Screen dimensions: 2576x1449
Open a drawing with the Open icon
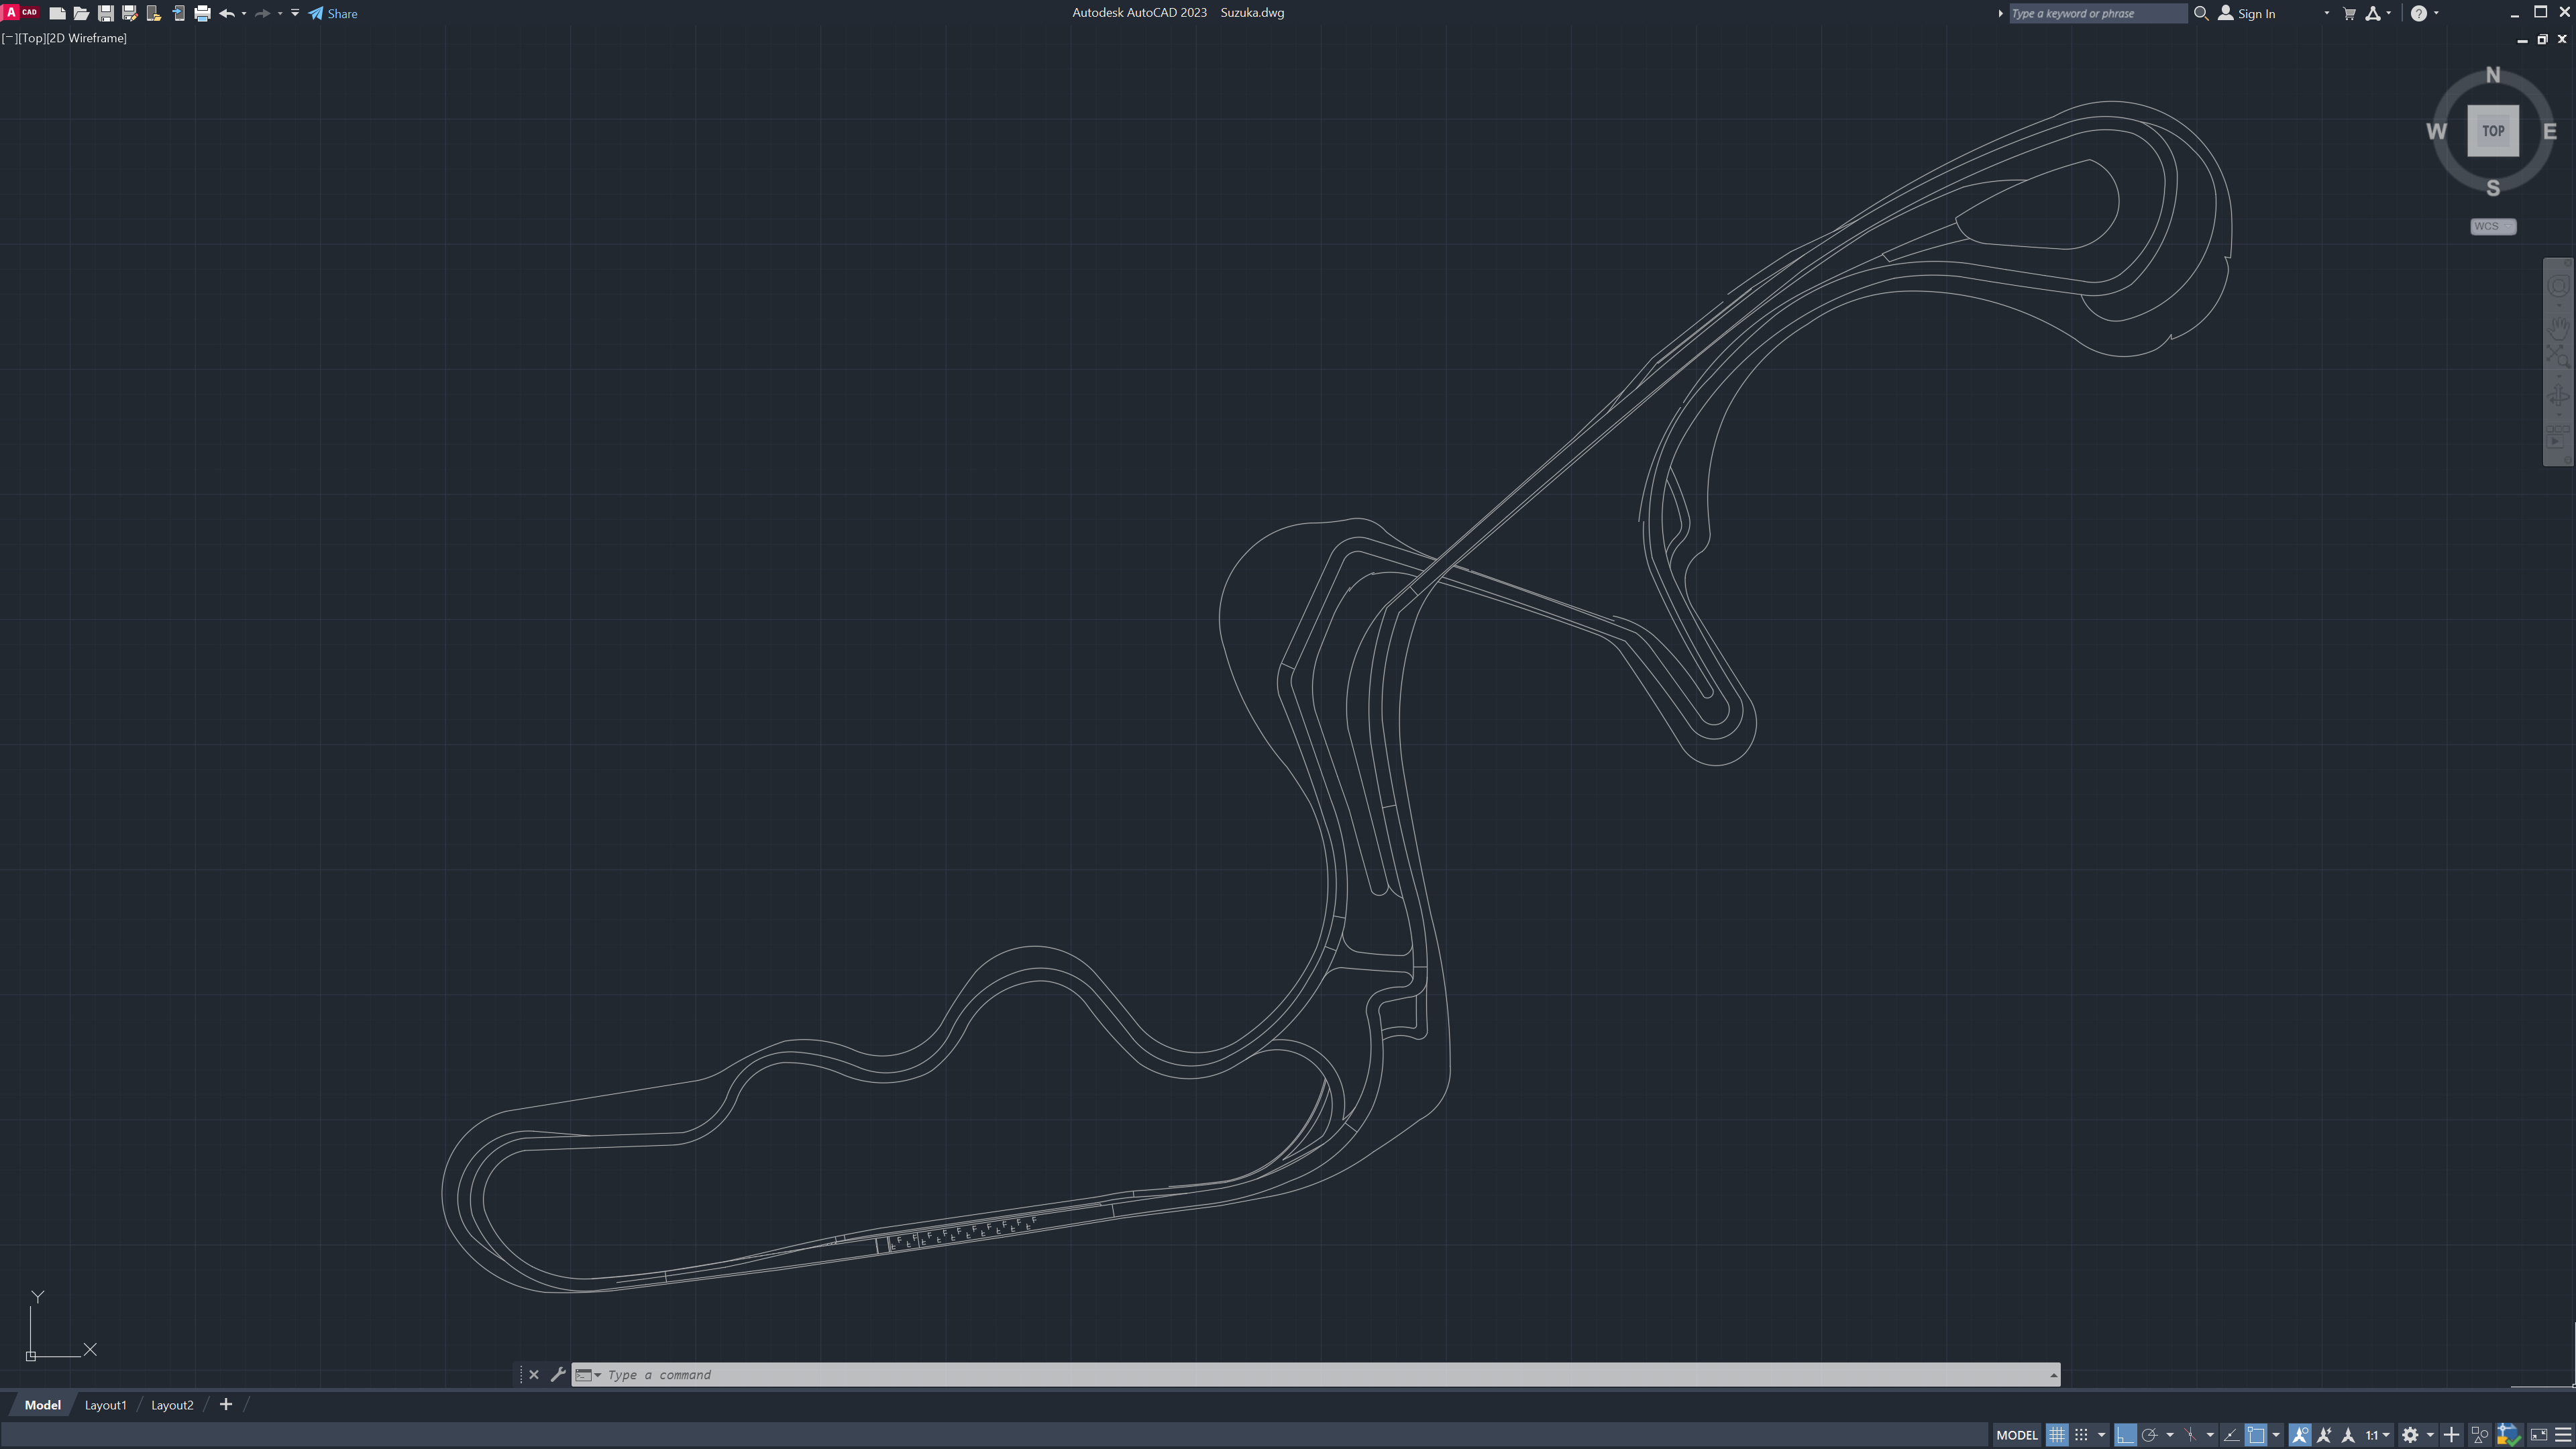pos(81,14)
